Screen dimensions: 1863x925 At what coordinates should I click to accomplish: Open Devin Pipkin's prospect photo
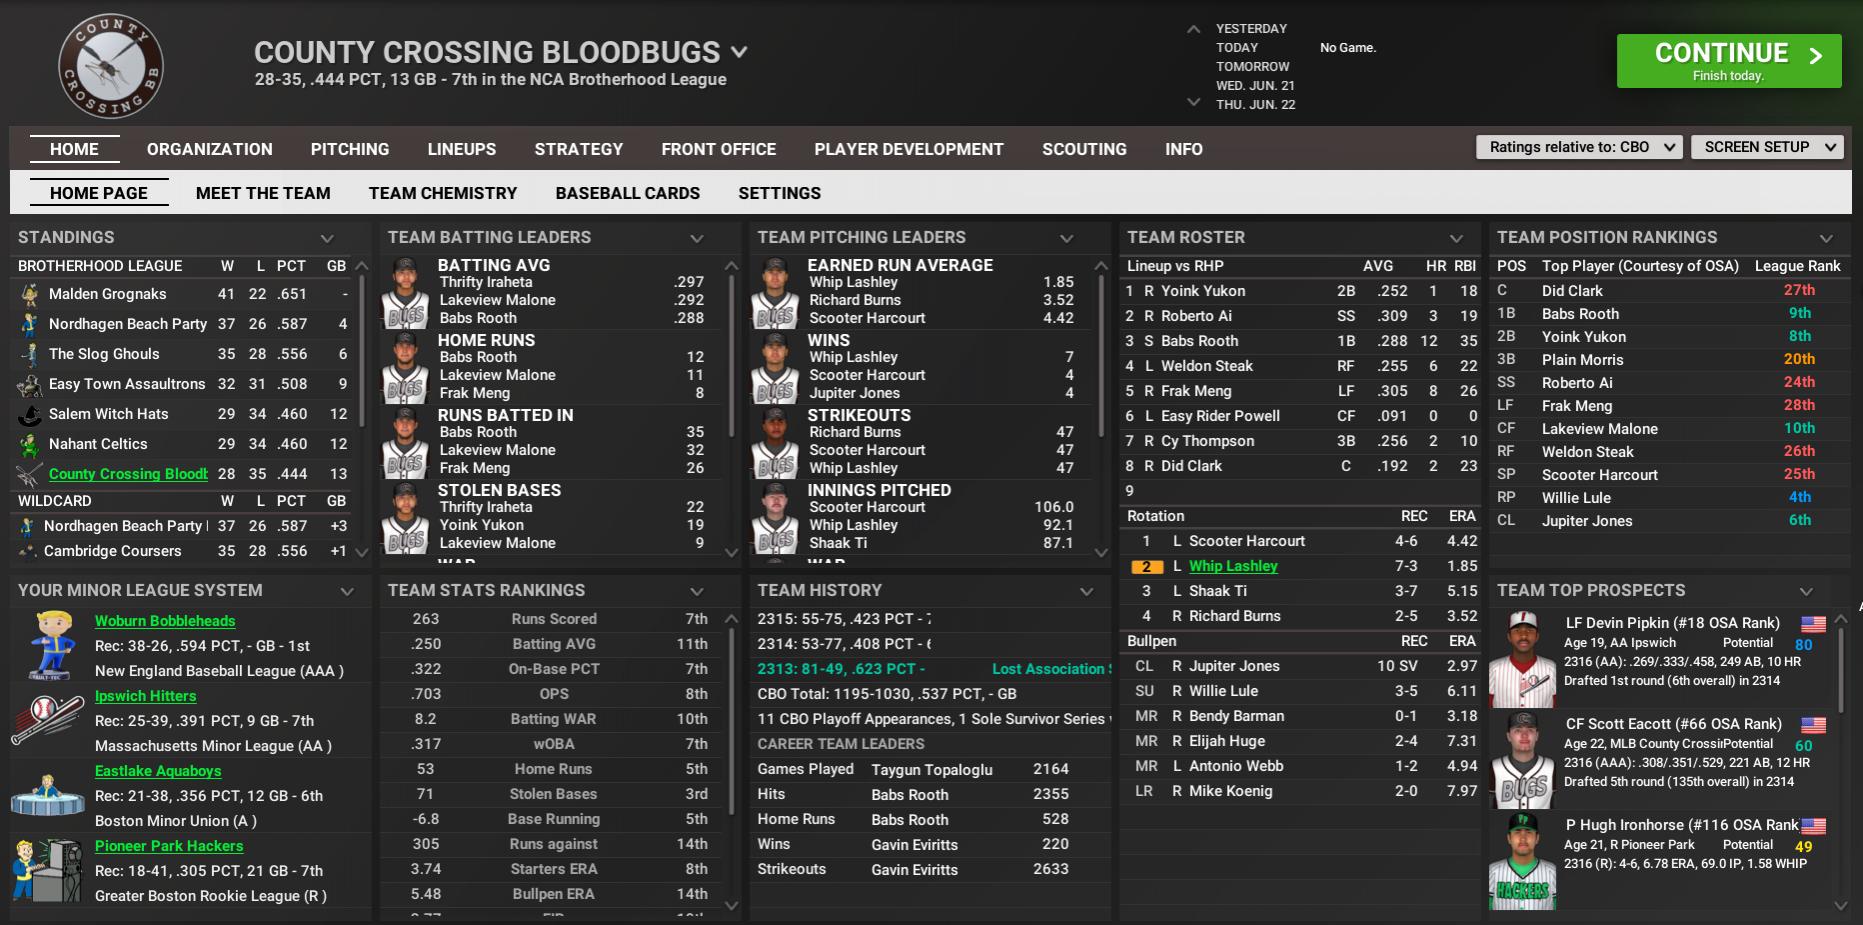[x=1522, y=660]
